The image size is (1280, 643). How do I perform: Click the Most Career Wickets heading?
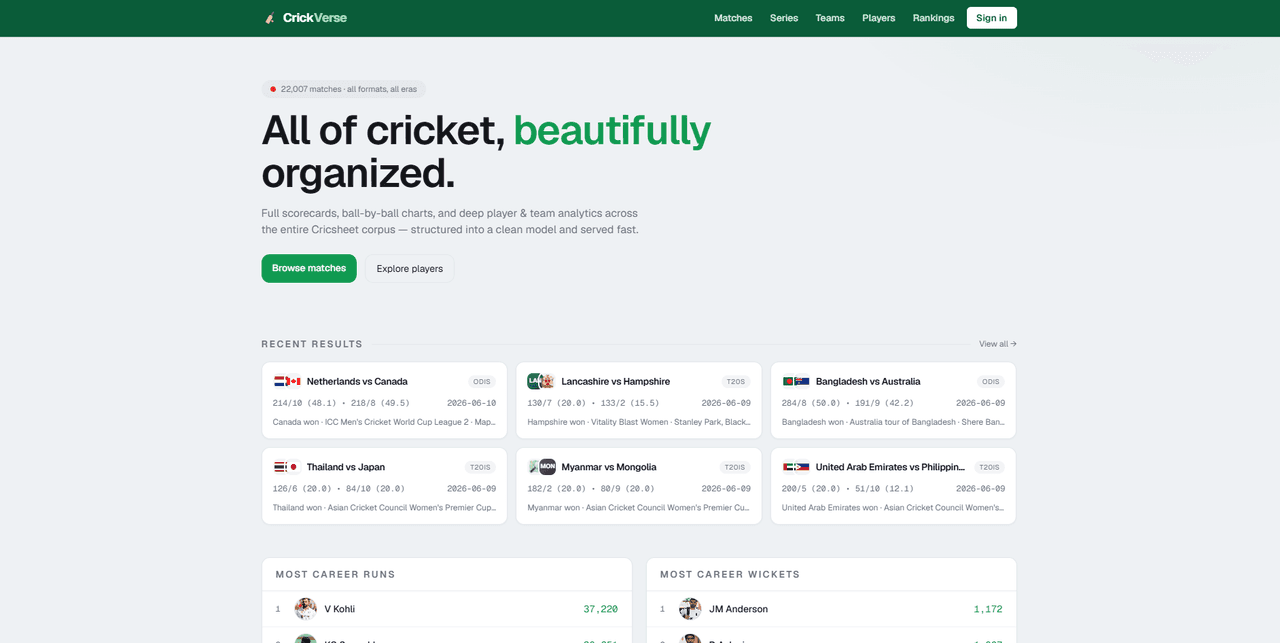point(729,574)
